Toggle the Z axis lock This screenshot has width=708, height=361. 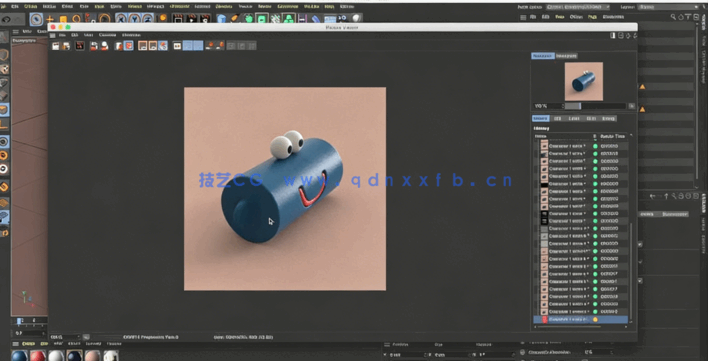click(x=147, y=19)
